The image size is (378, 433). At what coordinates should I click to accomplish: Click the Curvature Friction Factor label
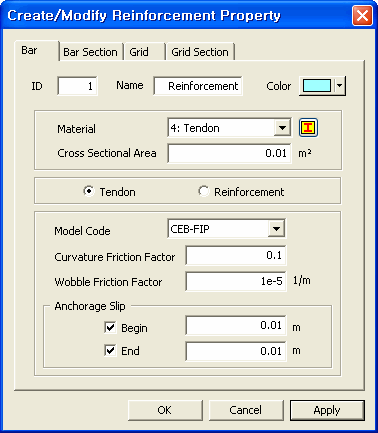pos(115,257)
